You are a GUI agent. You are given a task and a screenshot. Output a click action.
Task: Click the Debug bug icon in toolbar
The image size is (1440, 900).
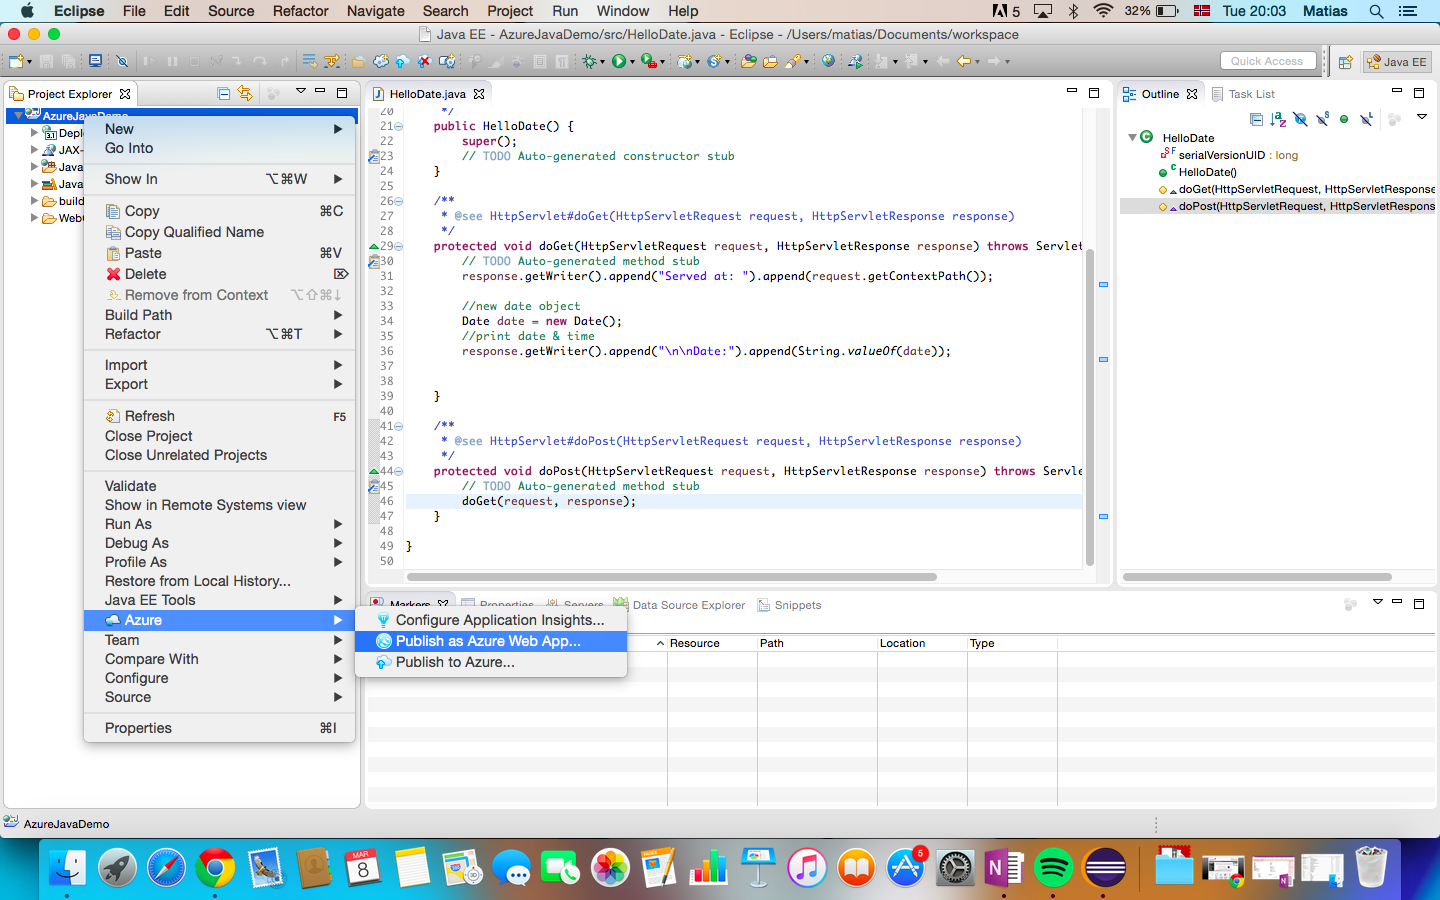[590, 61]
